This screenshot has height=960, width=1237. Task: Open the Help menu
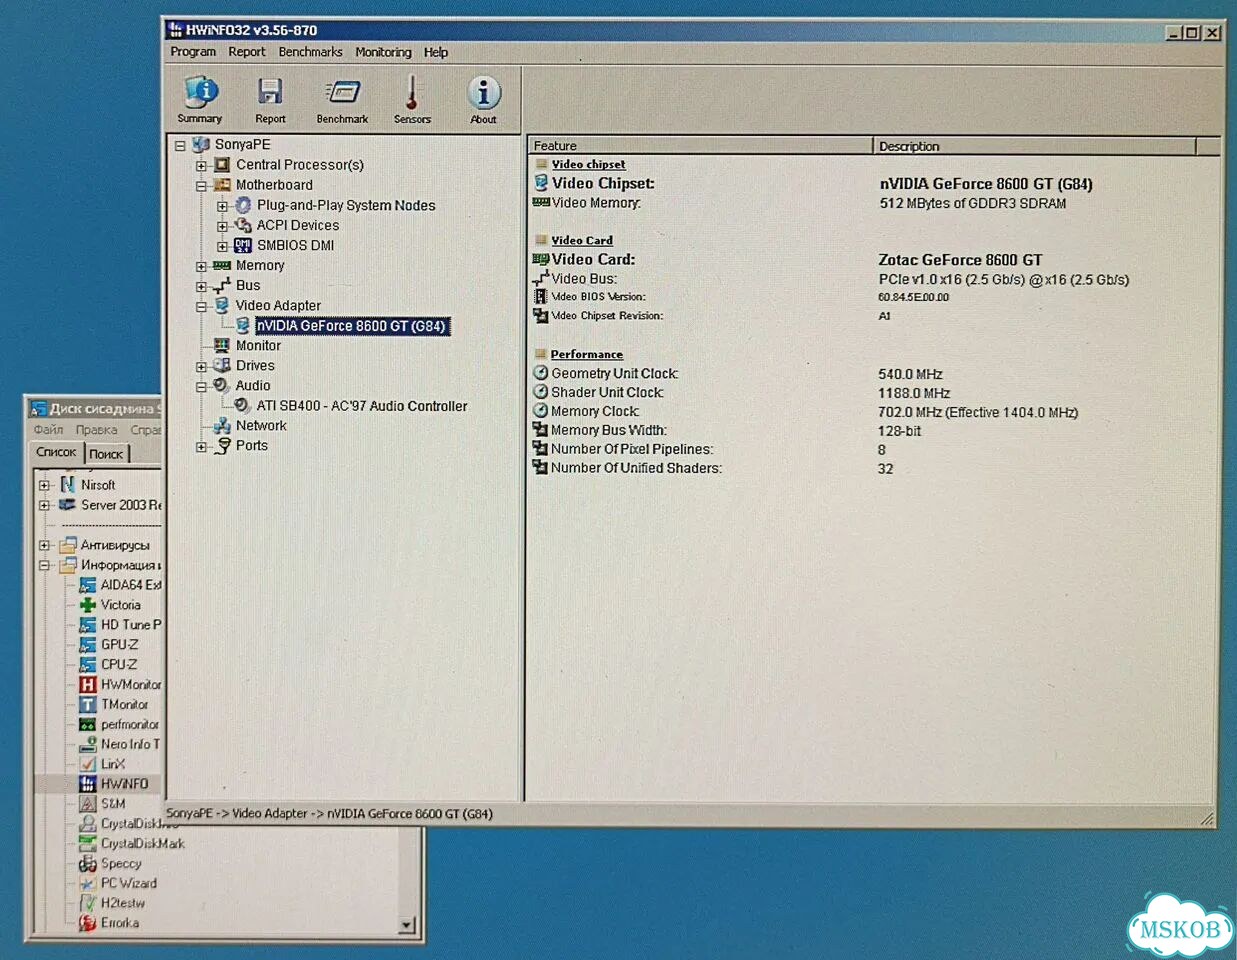click(435, 52)
